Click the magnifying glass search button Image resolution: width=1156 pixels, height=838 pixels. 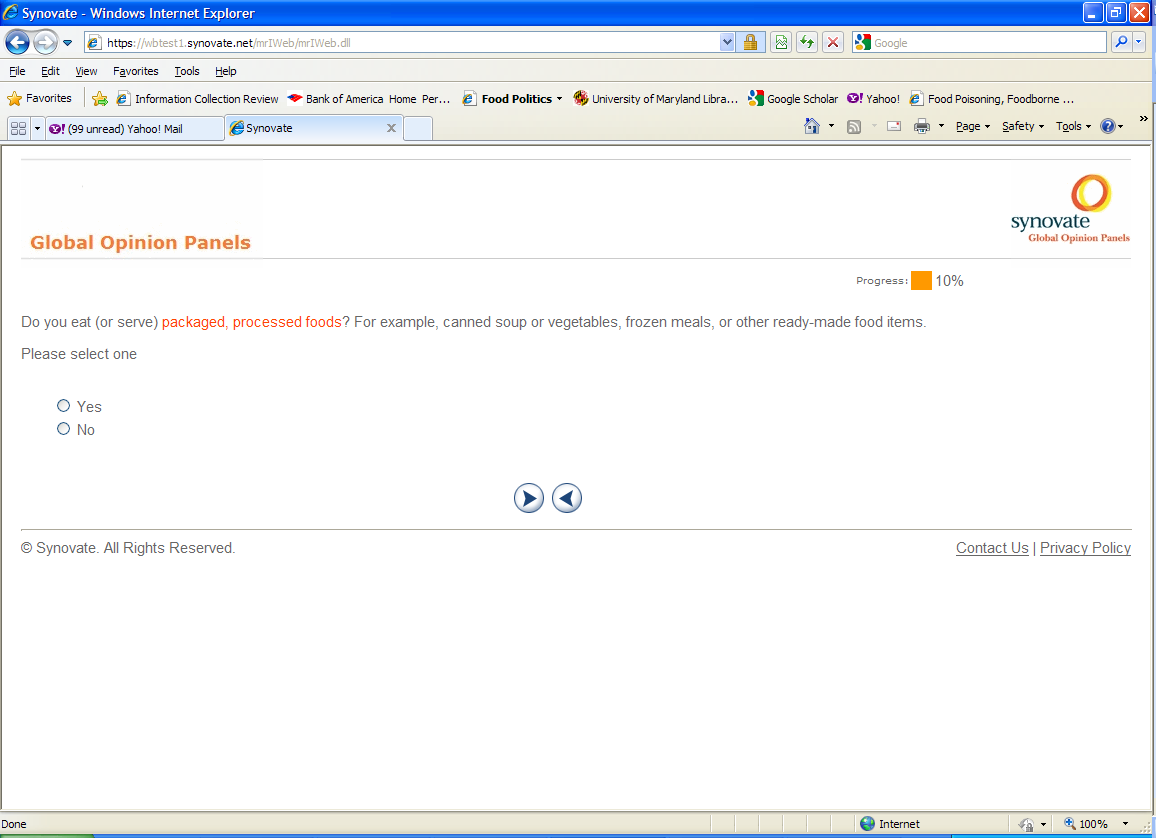coord(1121,43)
